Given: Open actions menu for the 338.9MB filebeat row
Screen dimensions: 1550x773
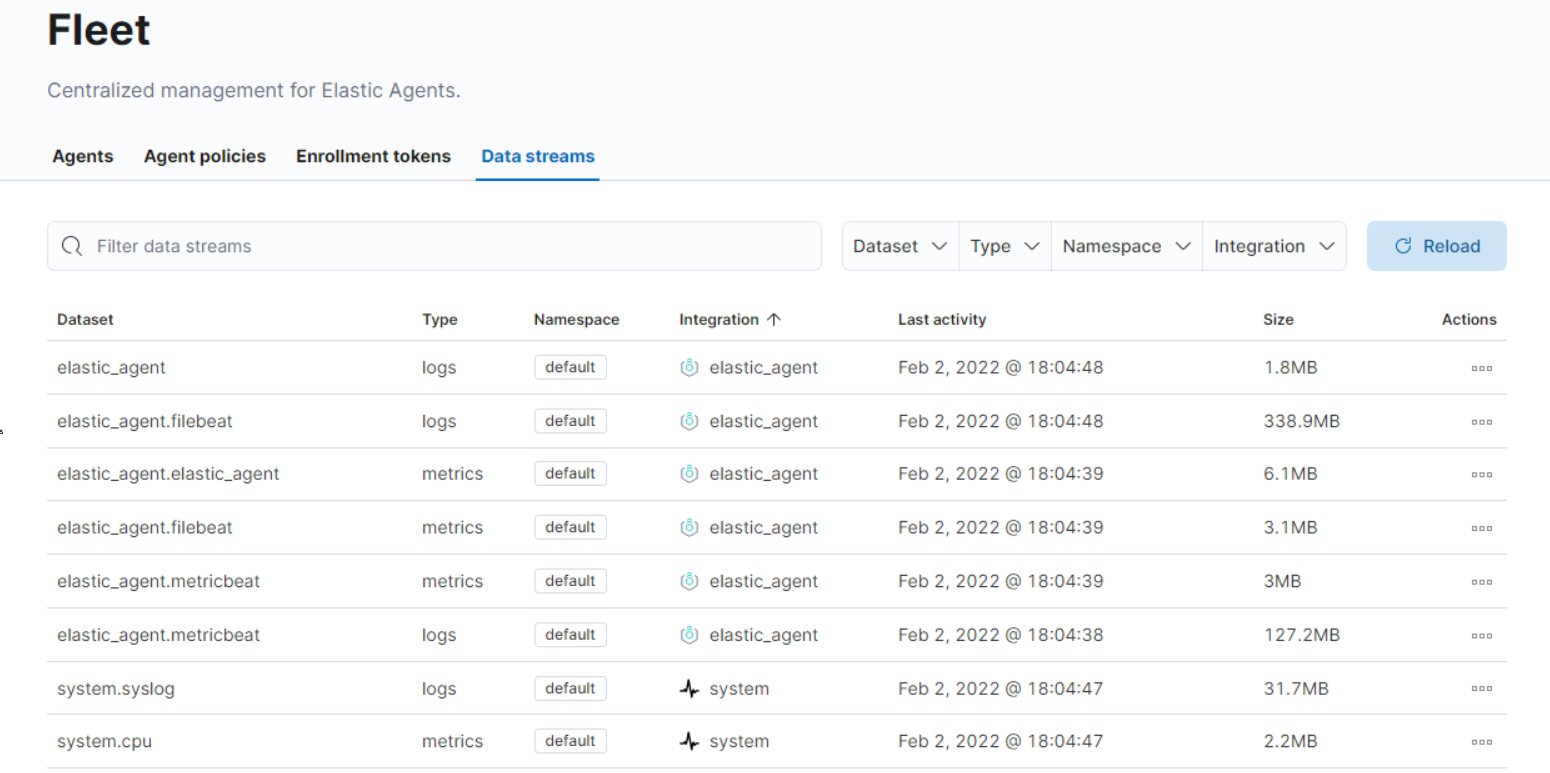Looking at the screenshot, I should [x=1481, y=422].
